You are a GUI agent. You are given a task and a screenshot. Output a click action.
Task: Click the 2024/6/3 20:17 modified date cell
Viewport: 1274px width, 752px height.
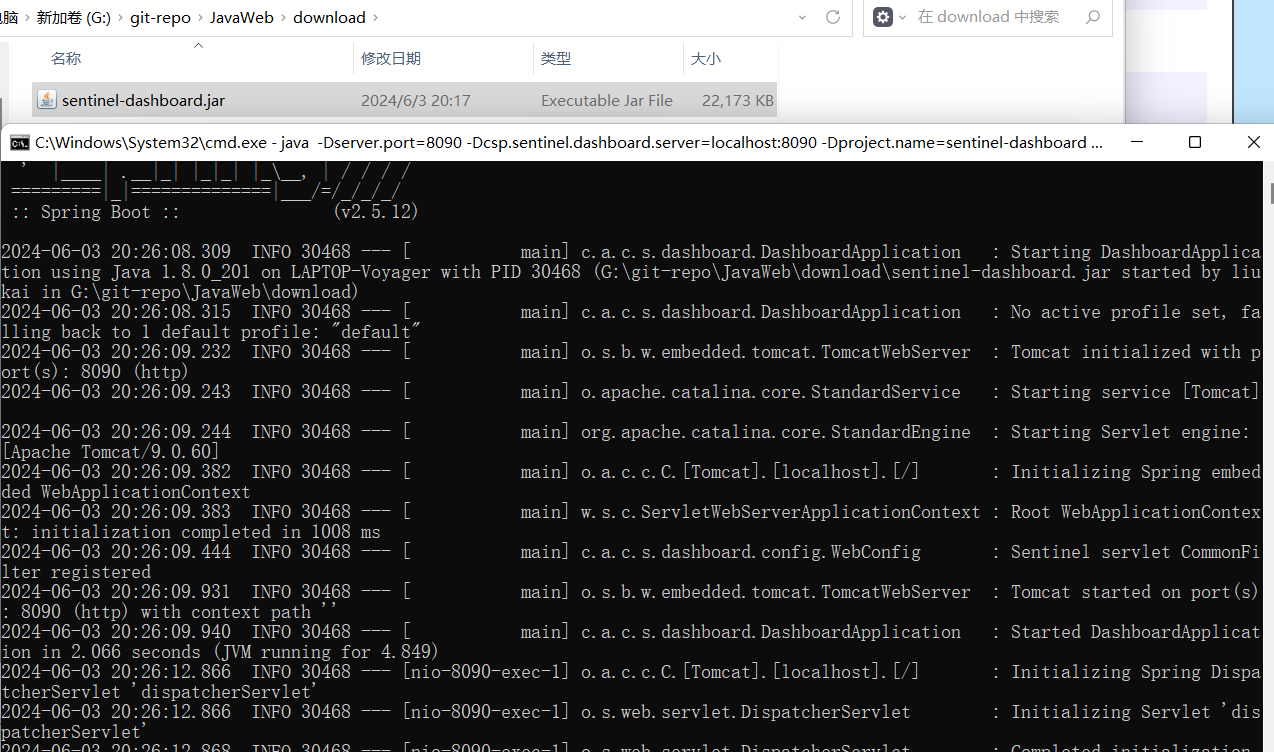tap(416, 100)
